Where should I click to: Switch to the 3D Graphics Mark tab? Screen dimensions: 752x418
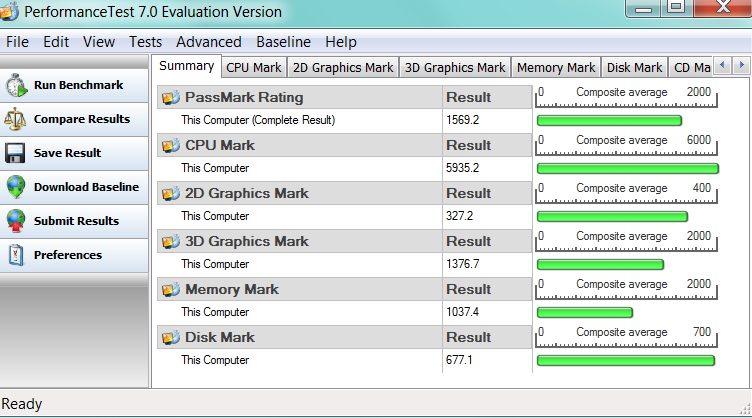coord(455,68)
